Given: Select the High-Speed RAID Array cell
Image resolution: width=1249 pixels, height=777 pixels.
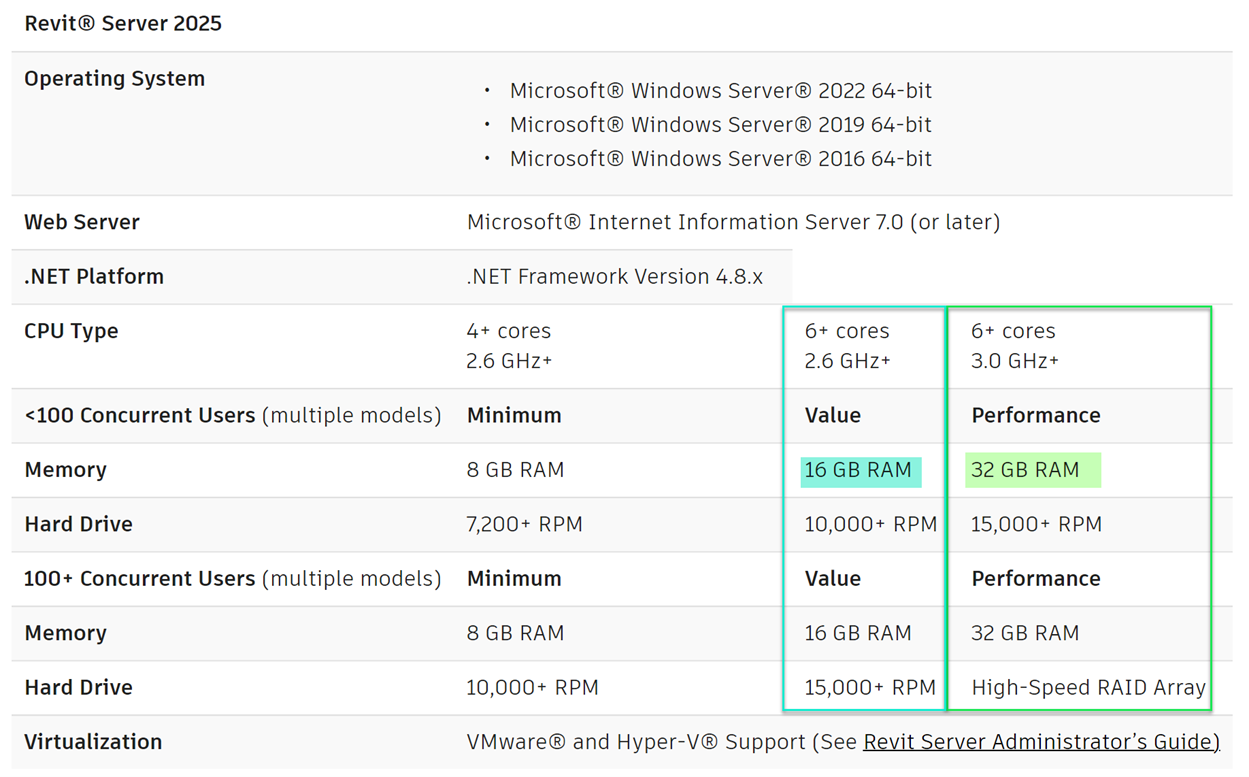Looking at the screenshot, I should tap(1088, 688).
